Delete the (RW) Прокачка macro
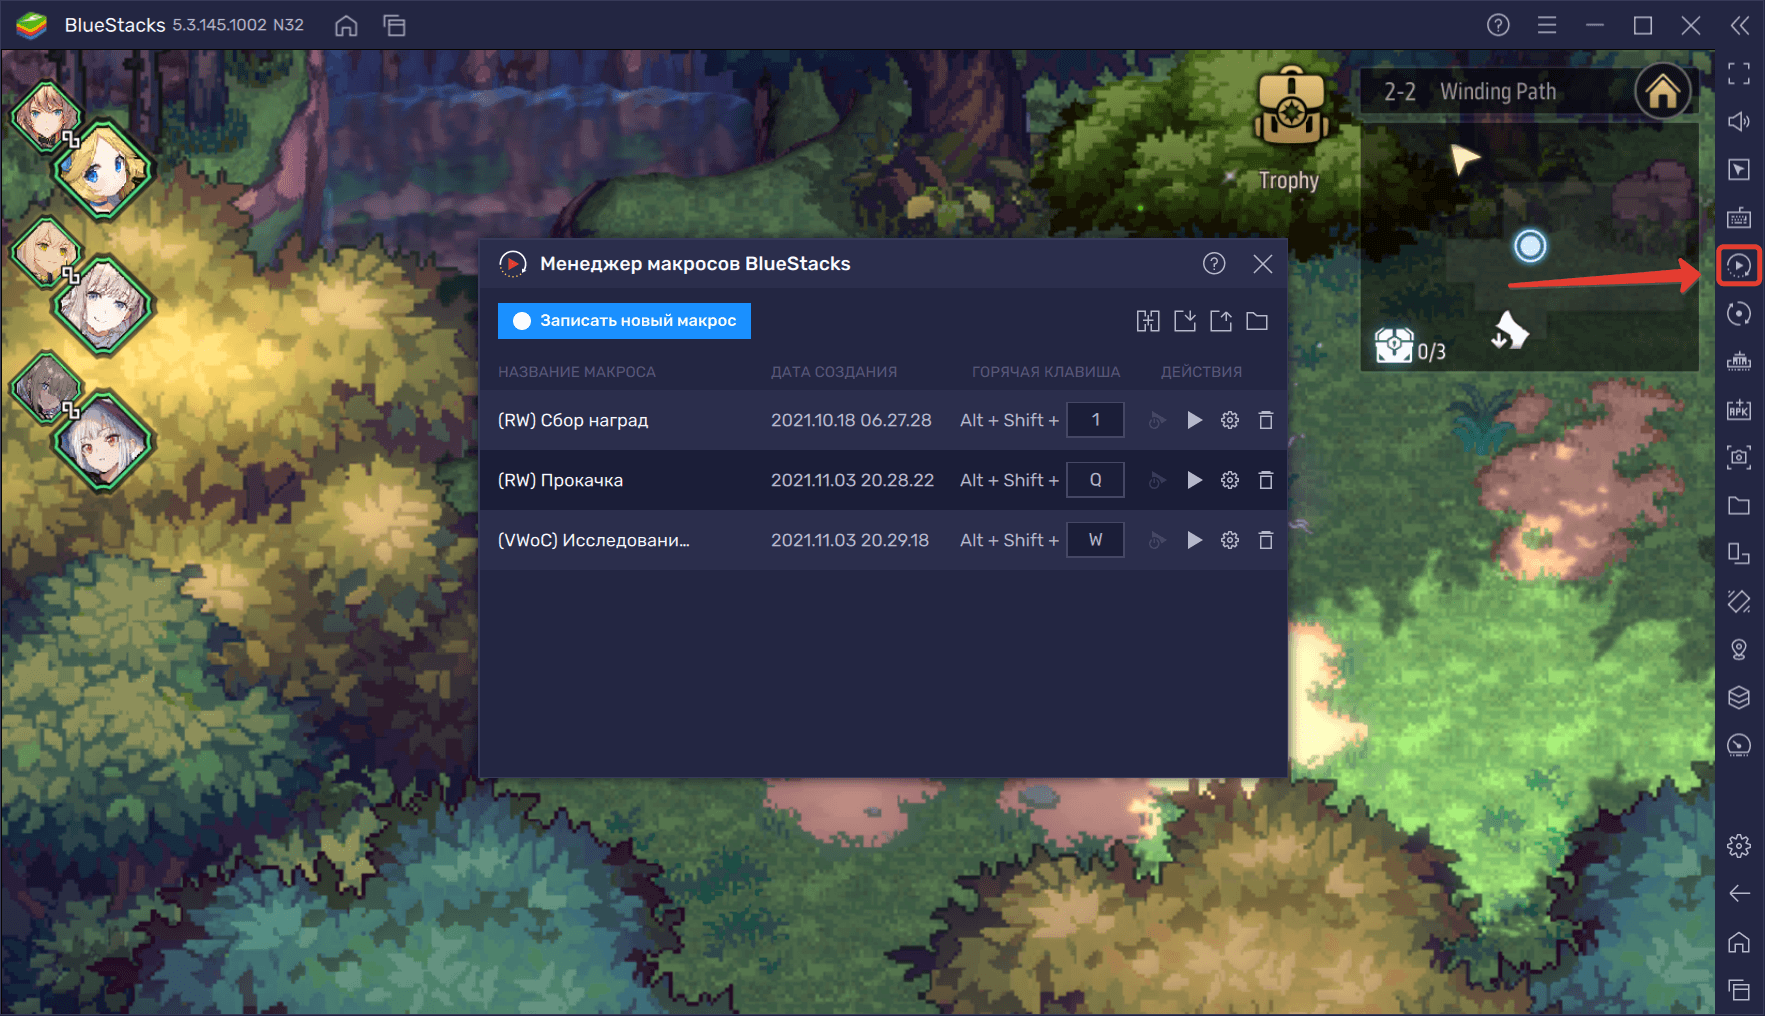 (x=1266, y=480)
